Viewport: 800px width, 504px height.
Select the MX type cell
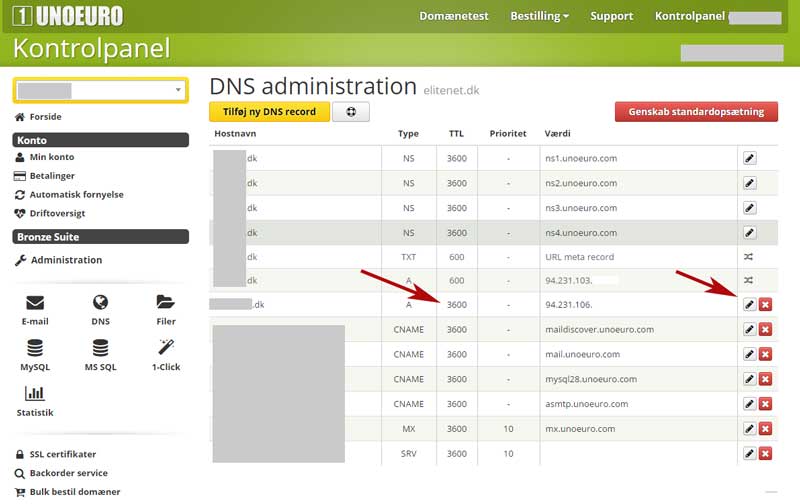[x=409, y=429]
